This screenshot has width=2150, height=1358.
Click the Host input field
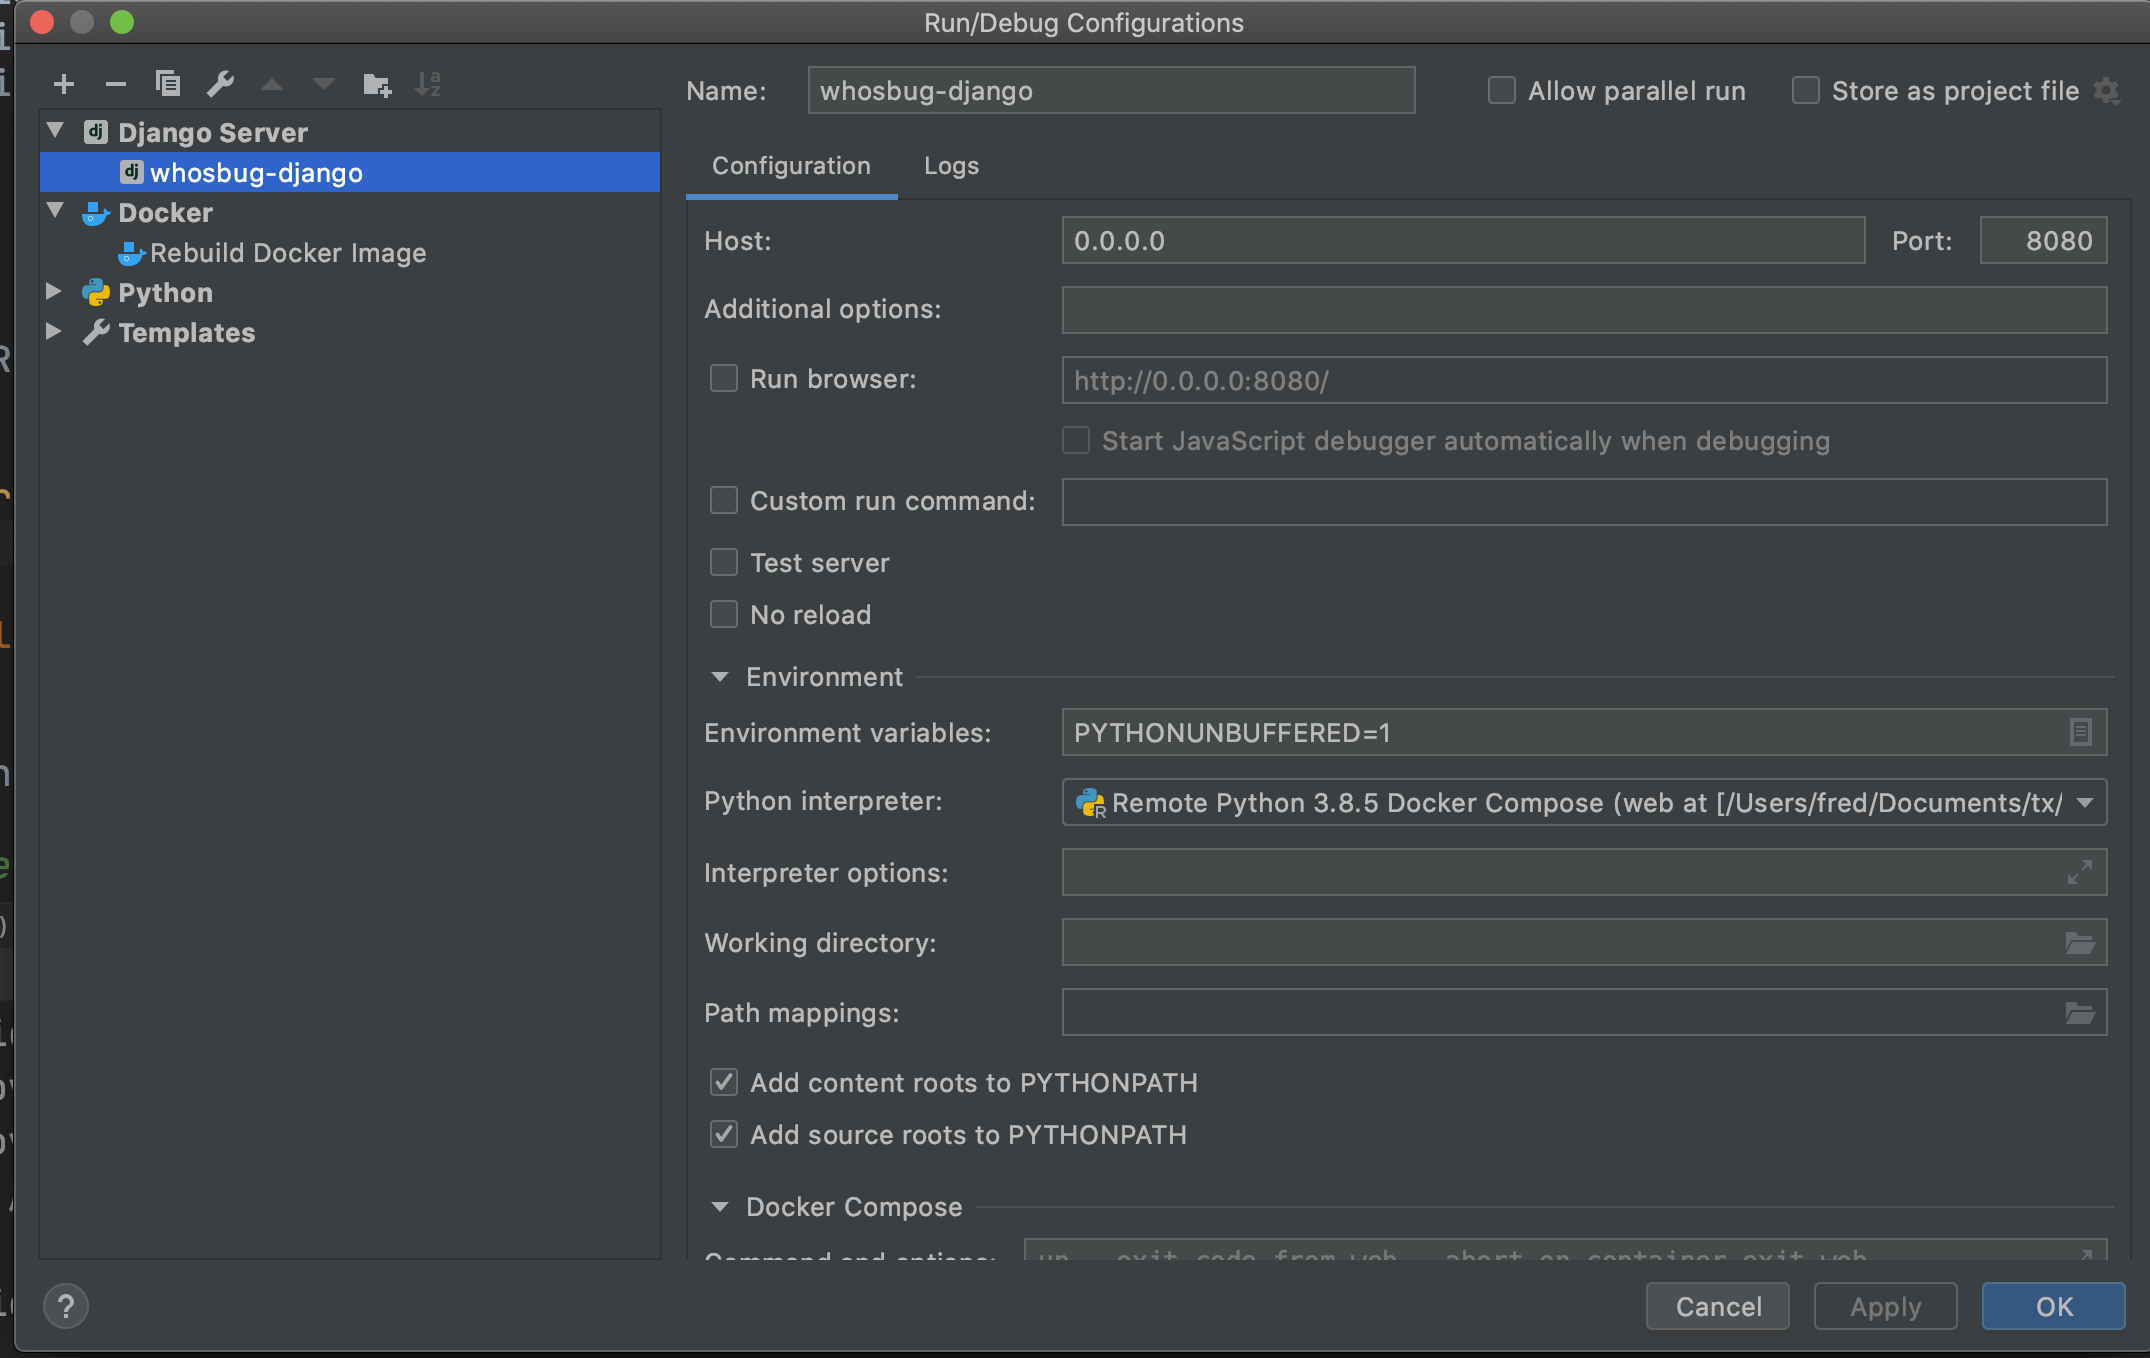(x=1463, y=241)
